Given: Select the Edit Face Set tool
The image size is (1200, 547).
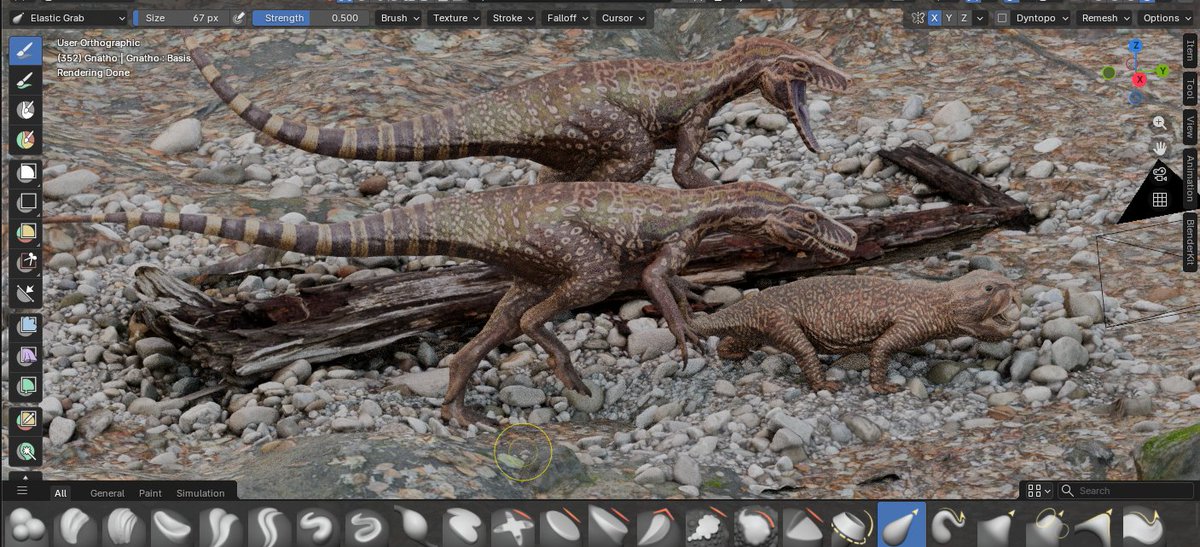Looking at the screenshot, I should click(x=26, y=420).
